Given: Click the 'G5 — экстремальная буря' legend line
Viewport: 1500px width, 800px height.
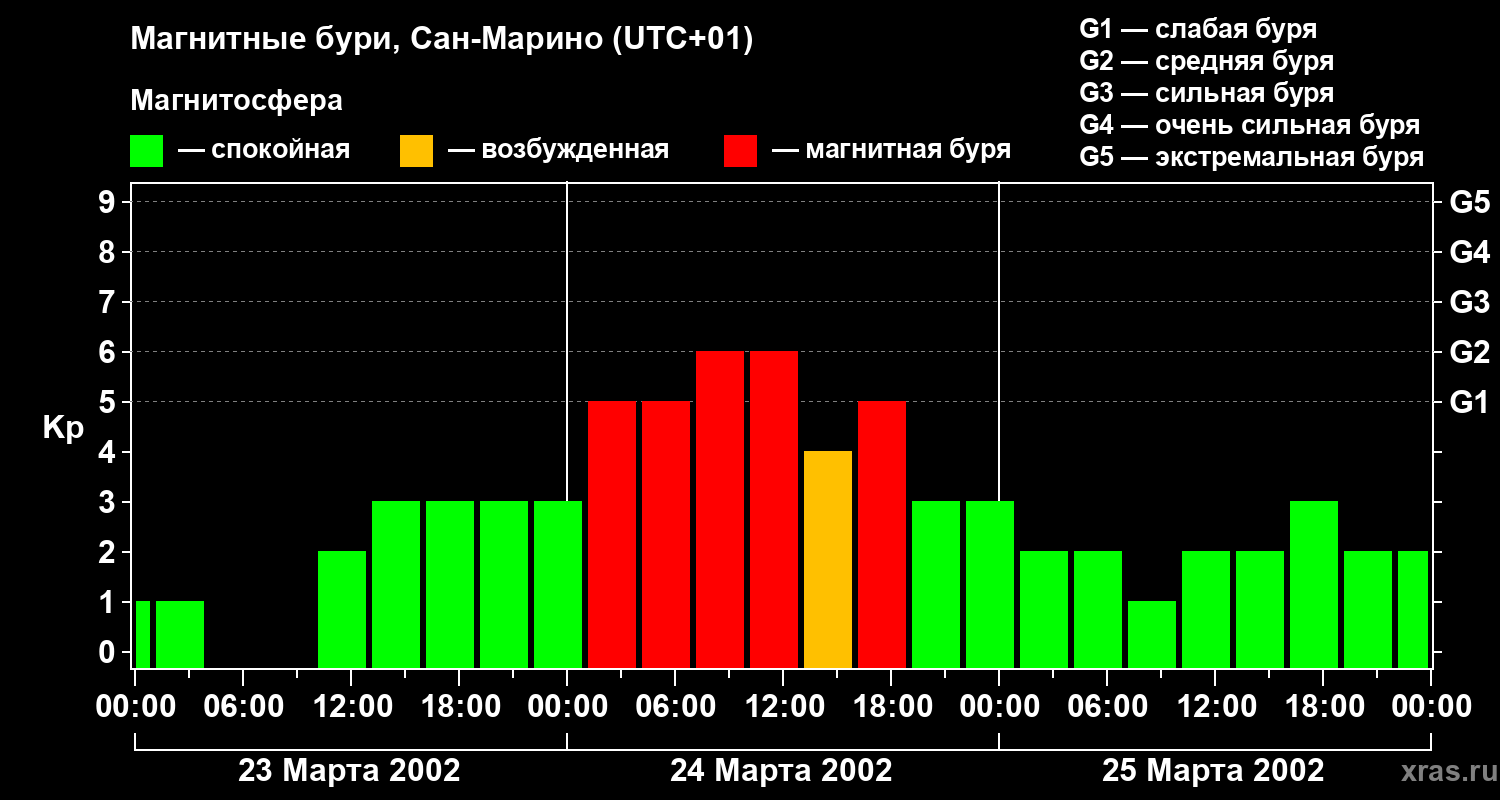Looking at the screenshot, I should (1252, 157).
